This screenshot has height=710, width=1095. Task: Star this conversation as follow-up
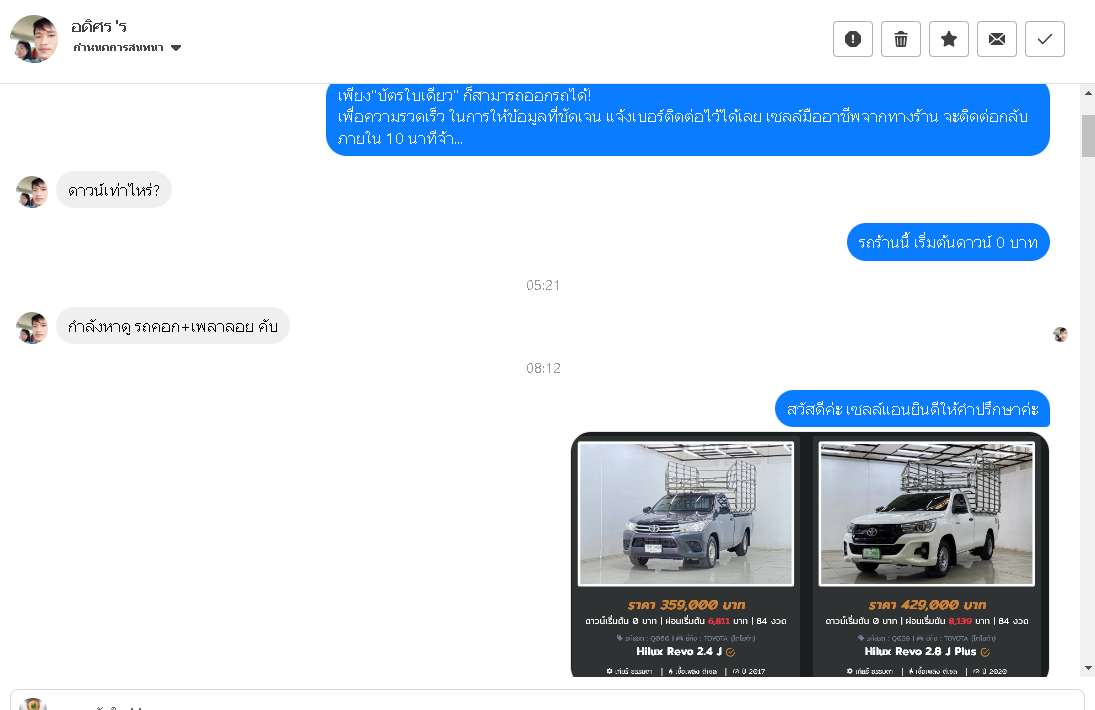coord(949,39)
